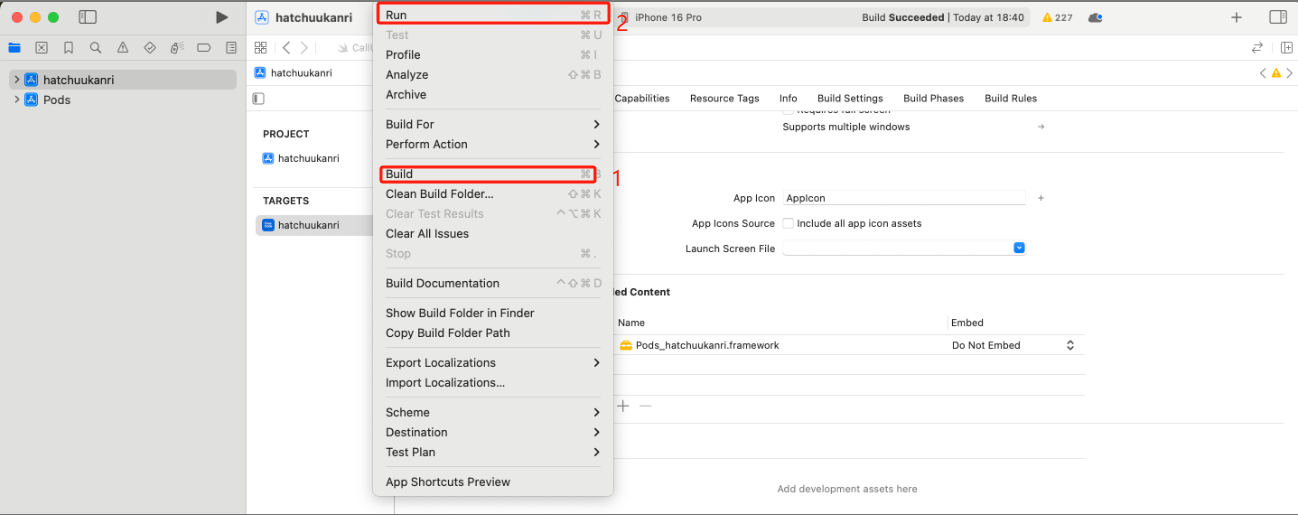This screenshot has width=1298, height=515.
Task: Expand the Build For submenu
Action: click(x=494, y=124)
